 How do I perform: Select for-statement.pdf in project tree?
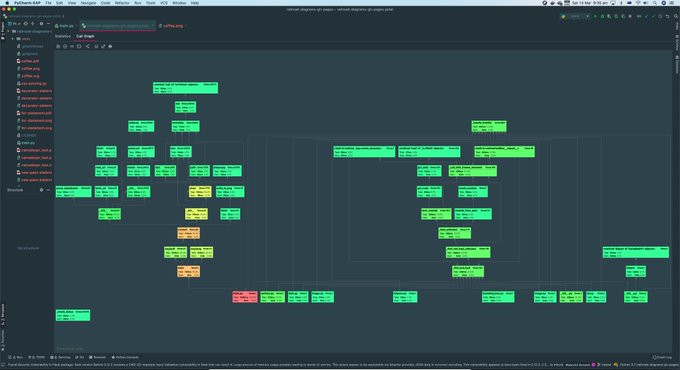34,113
